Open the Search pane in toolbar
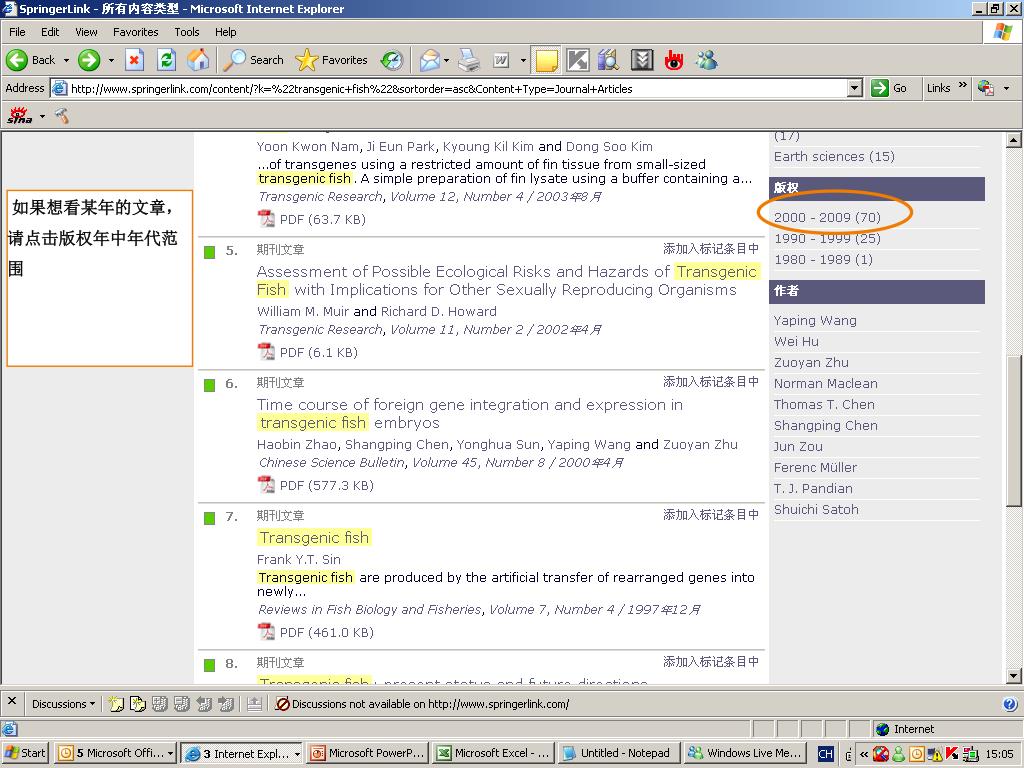1024x768 pixels. [x=253, y=60]
